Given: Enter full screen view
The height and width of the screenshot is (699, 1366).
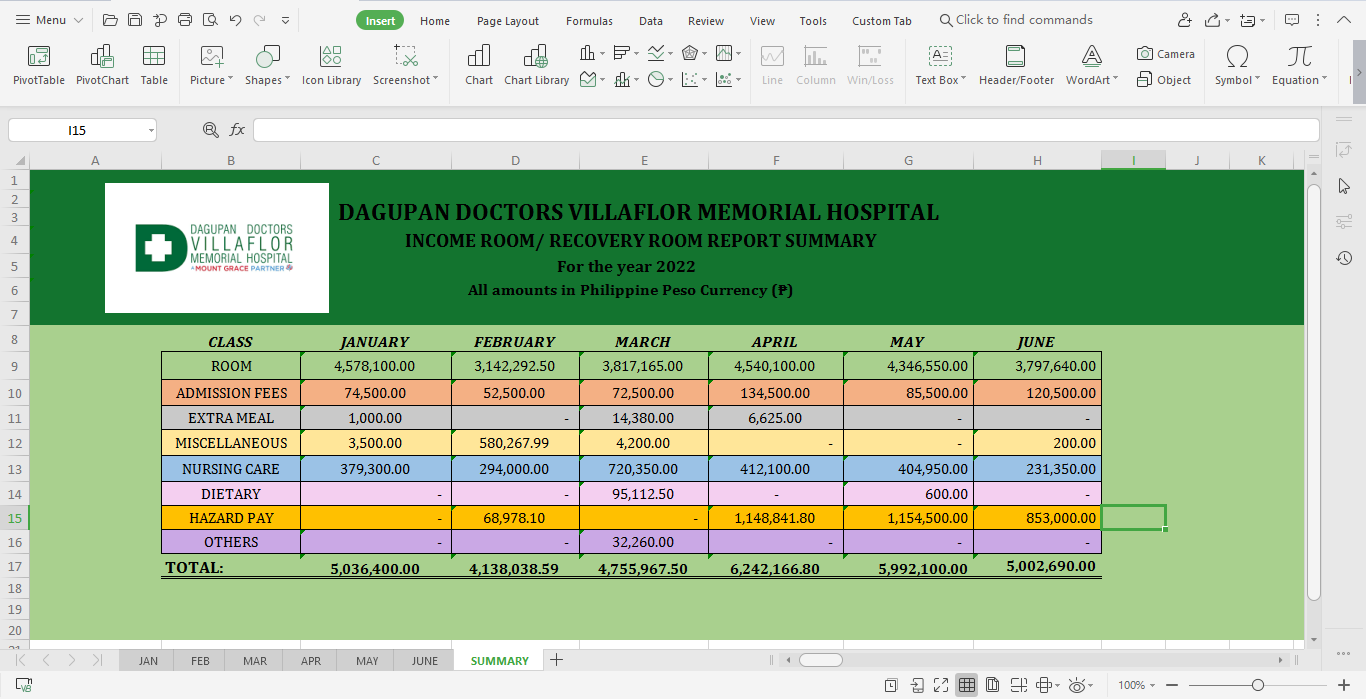Looking at the screenshot, I should pos(941,685).
